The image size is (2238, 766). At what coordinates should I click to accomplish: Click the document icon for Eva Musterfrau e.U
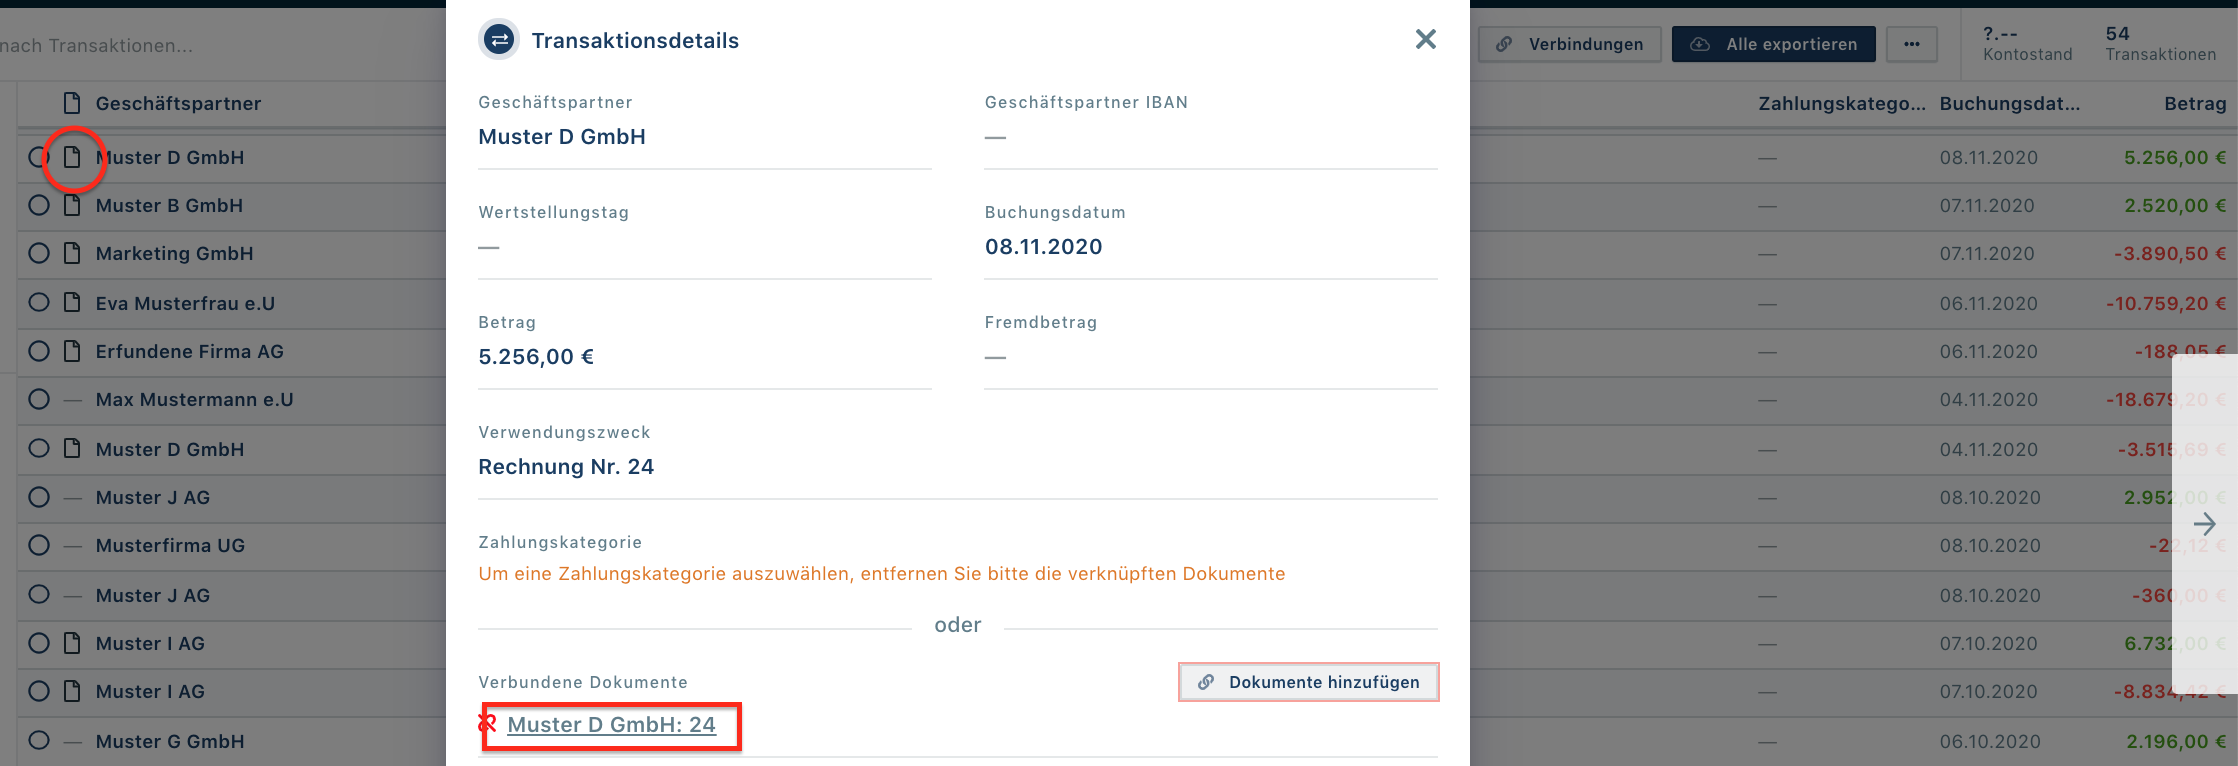click(72, 302)
